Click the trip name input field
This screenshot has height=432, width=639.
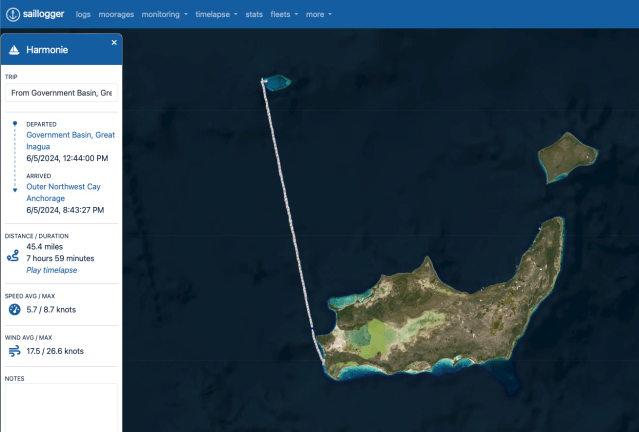tap(61, 93)
